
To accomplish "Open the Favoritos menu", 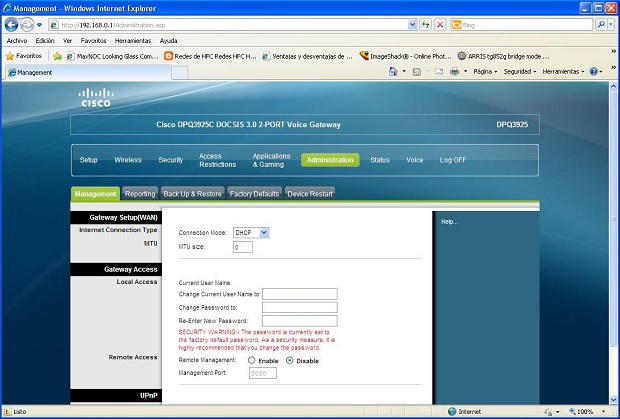I will (x=93, y=41).
